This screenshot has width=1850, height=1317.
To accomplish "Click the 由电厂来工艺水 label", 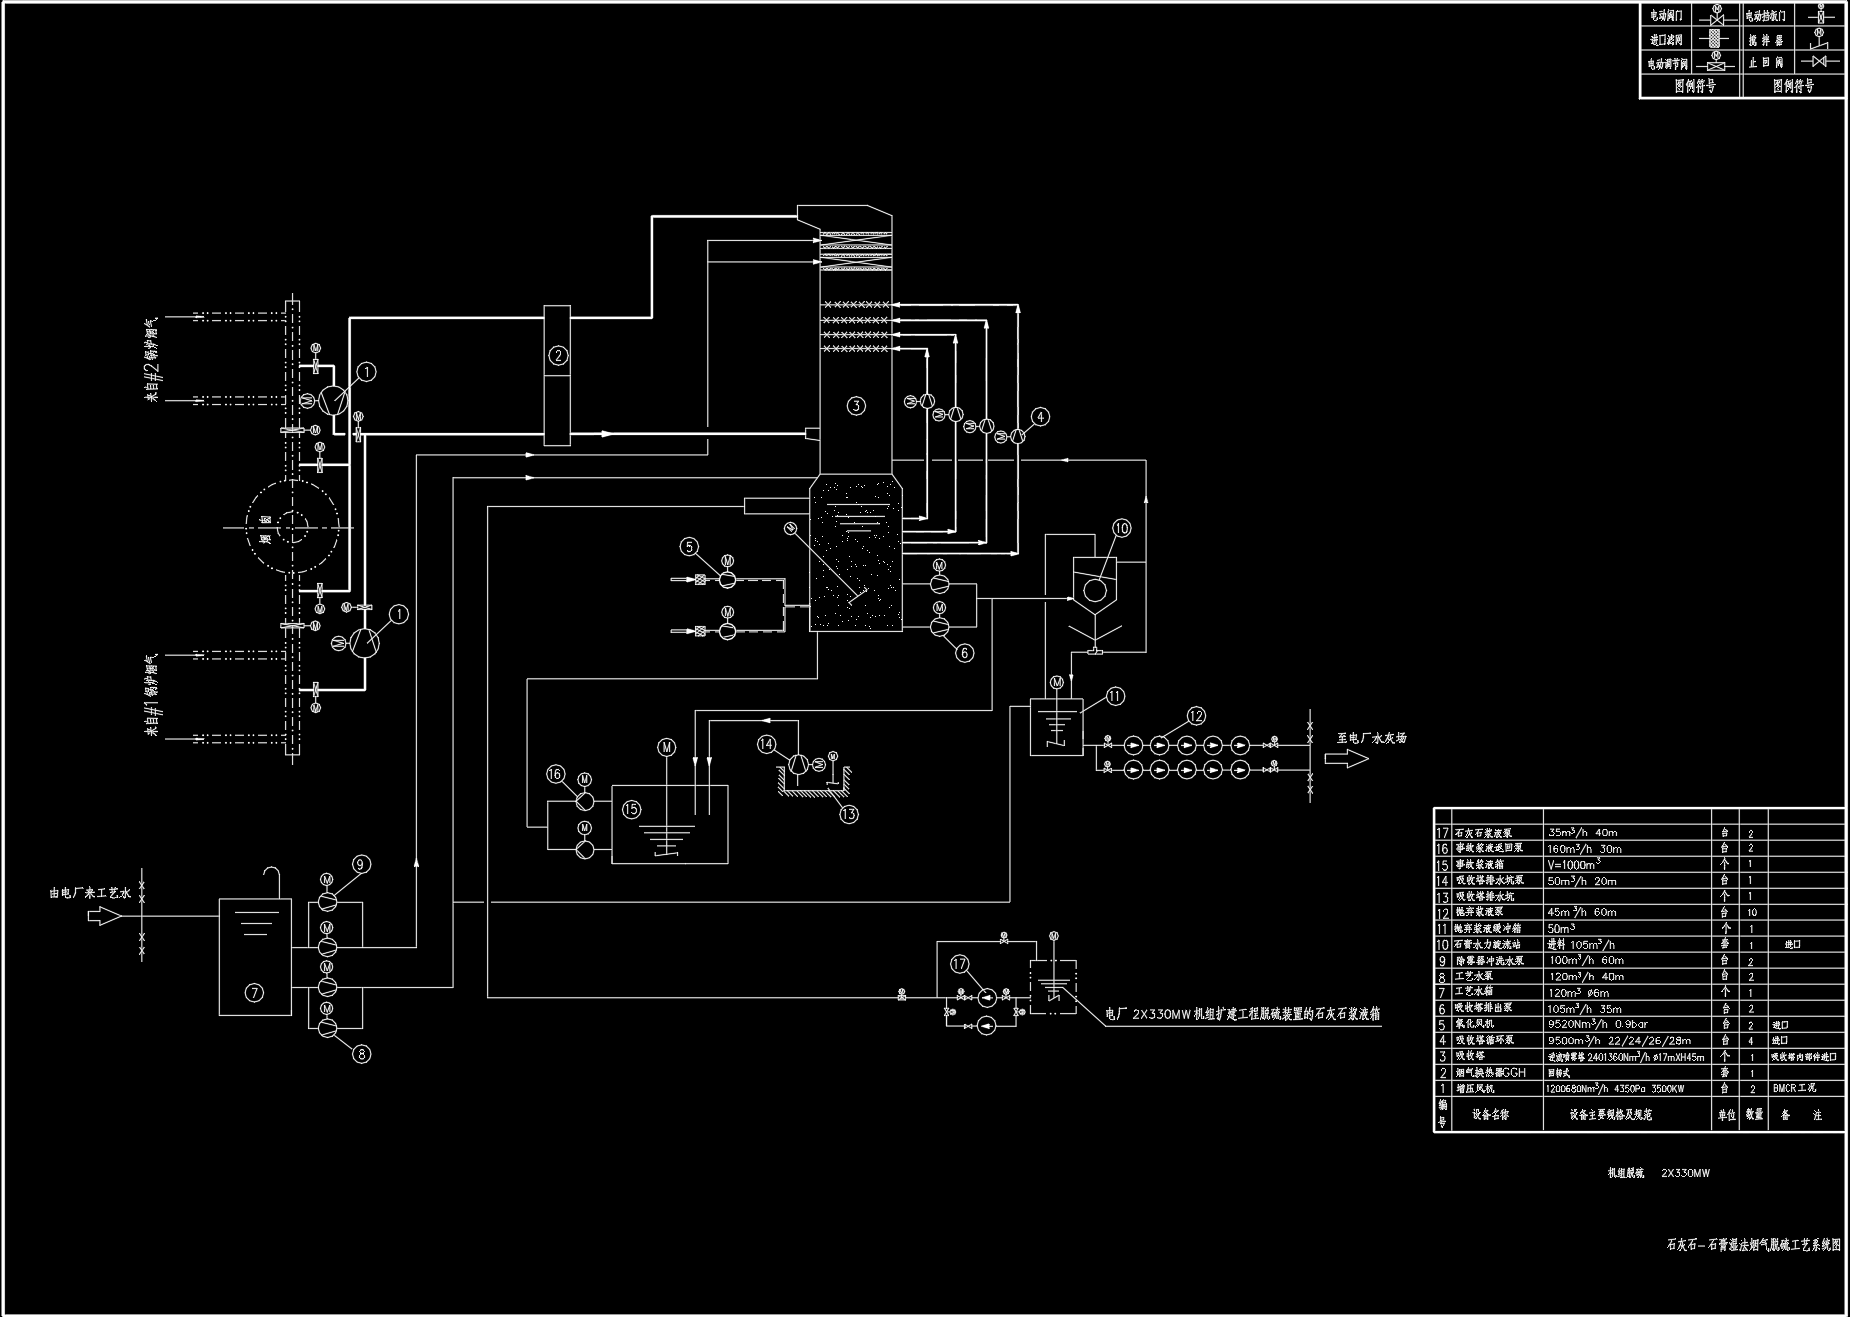I will pyautogui.click(x=91, y=893).
